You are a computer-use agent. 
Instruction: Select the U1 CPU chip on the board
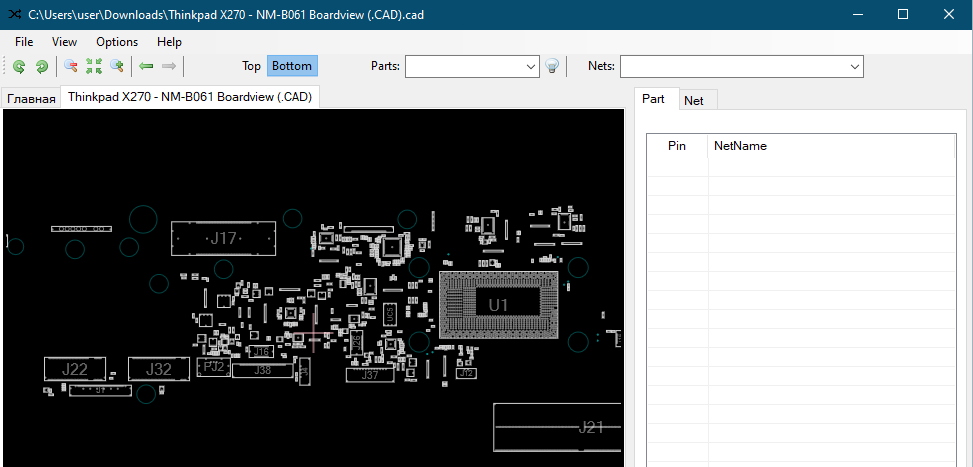(498, 305)
